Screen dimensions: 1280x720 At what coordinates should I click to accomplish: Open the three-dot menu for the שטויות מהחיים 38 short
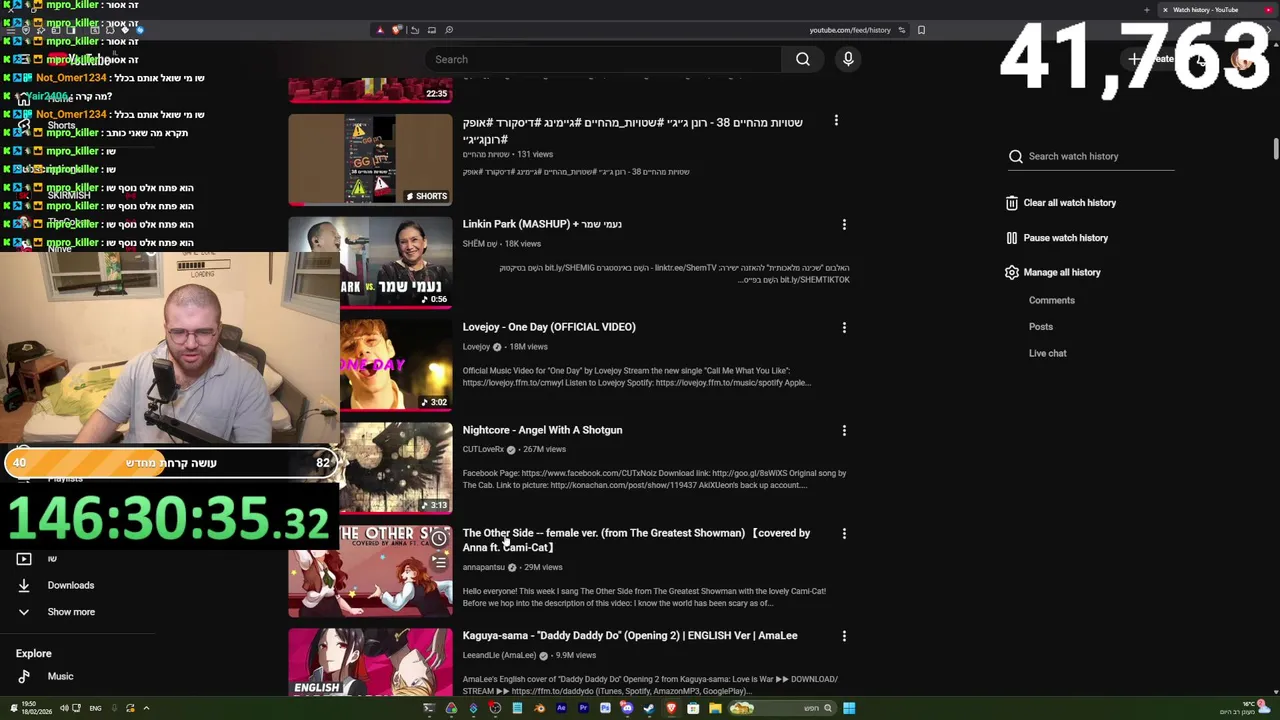pyautogui.click(x=836, y=121)
